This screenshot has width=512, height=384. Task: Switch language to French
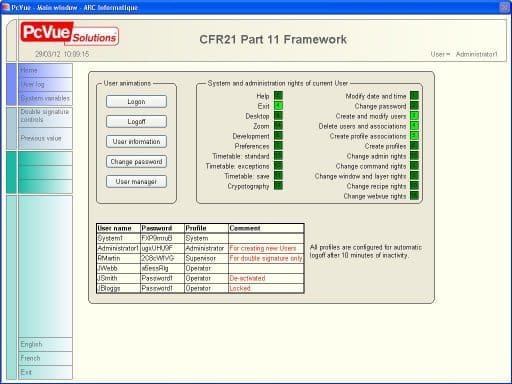[x=45, y=358]
